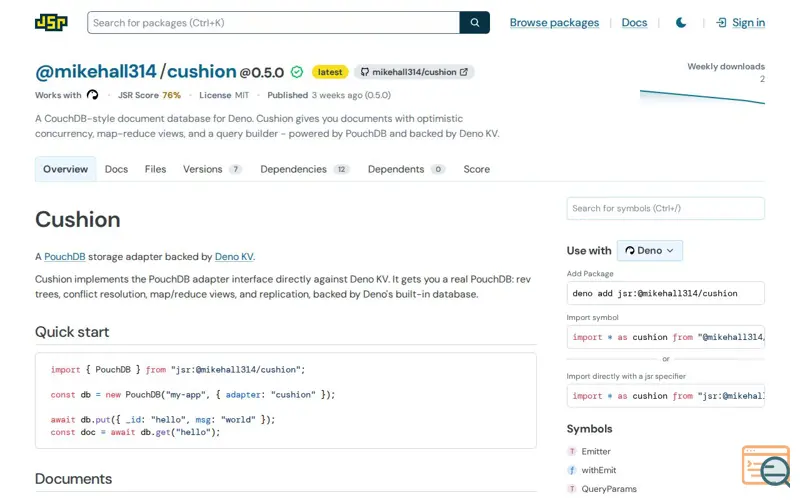Screen dimensions: 800x500
Task: Open the Dependents tab
Action: coord(406,169)
